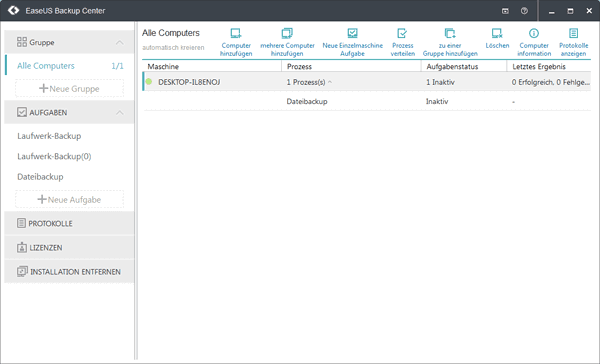Open the LIZENZEN section

point(69,247)
